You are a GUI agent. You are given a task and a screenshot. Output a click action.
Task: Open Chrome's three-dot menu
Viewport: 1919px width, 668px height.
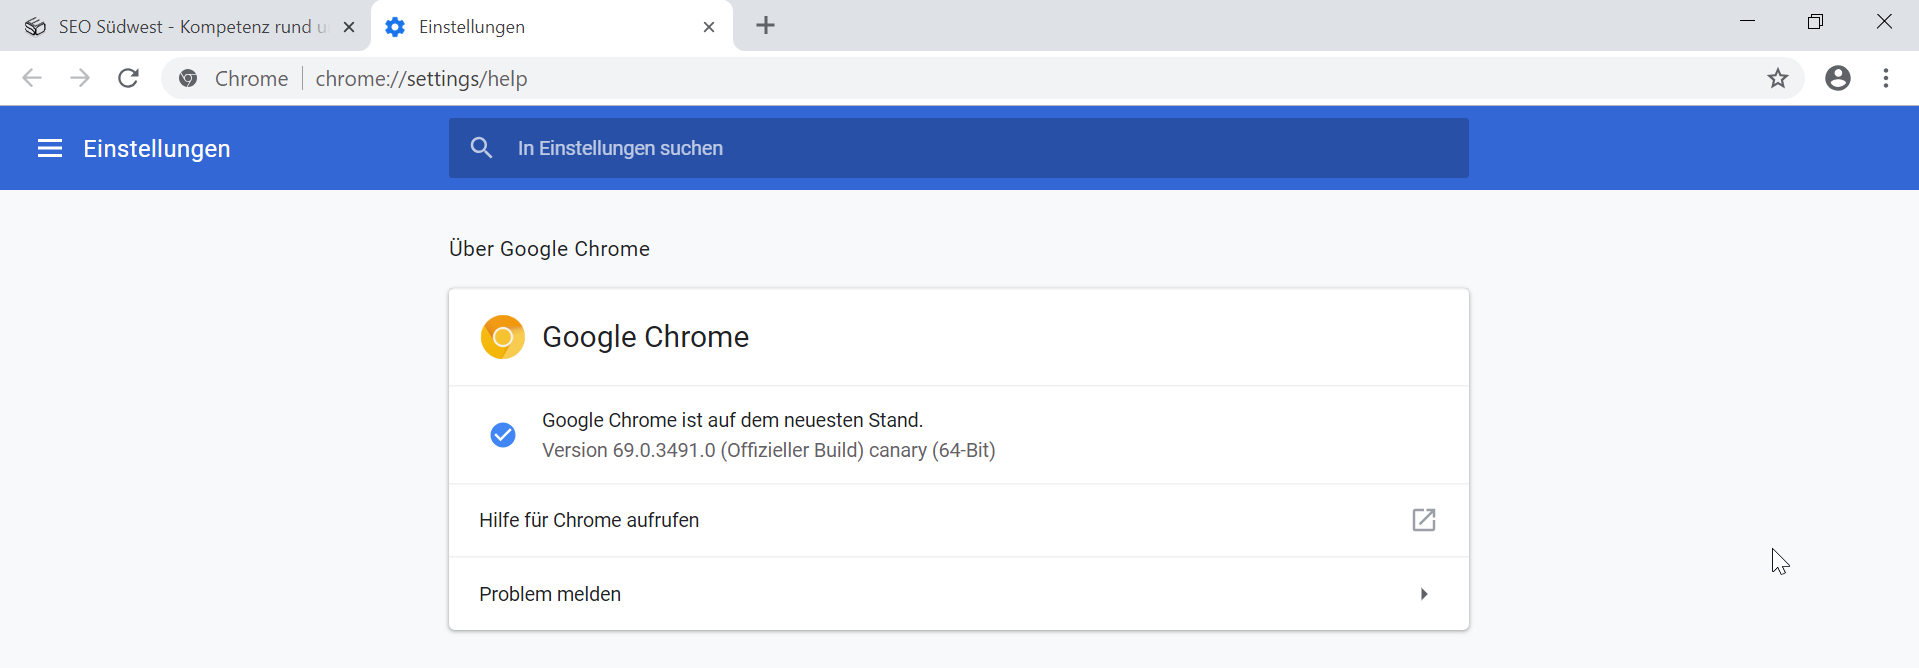tap(1886, 78)
